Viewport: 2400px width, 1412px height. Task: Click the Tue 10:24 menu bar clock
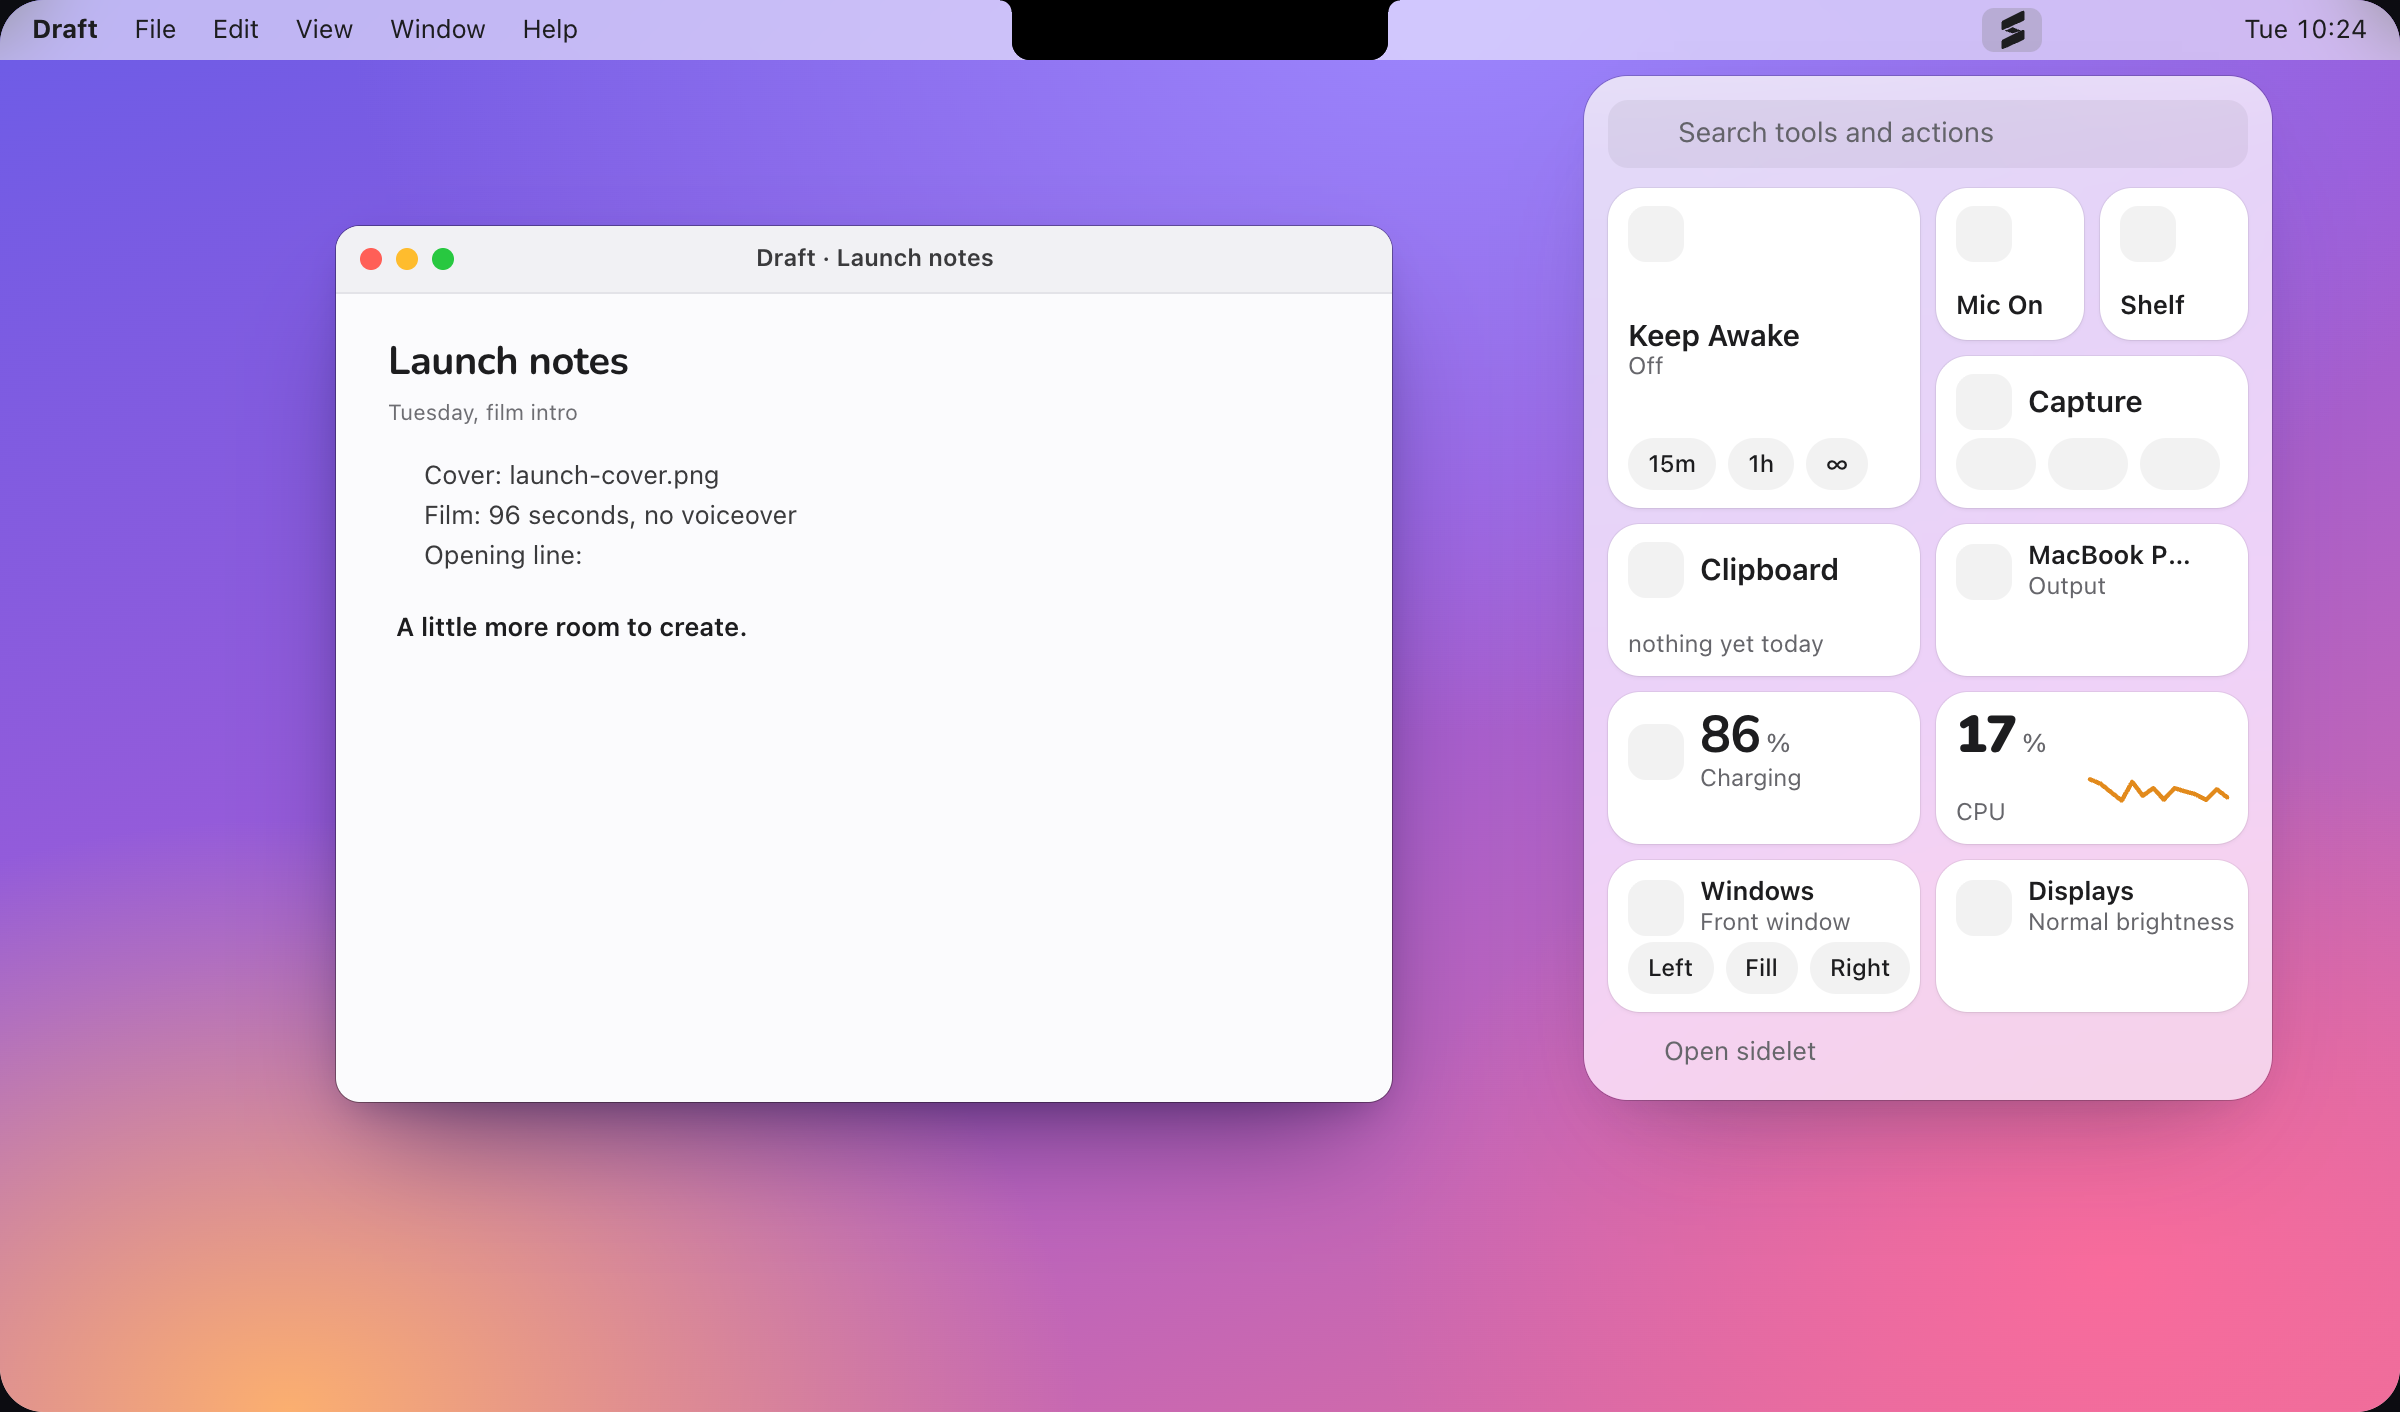click(2305, 29)
